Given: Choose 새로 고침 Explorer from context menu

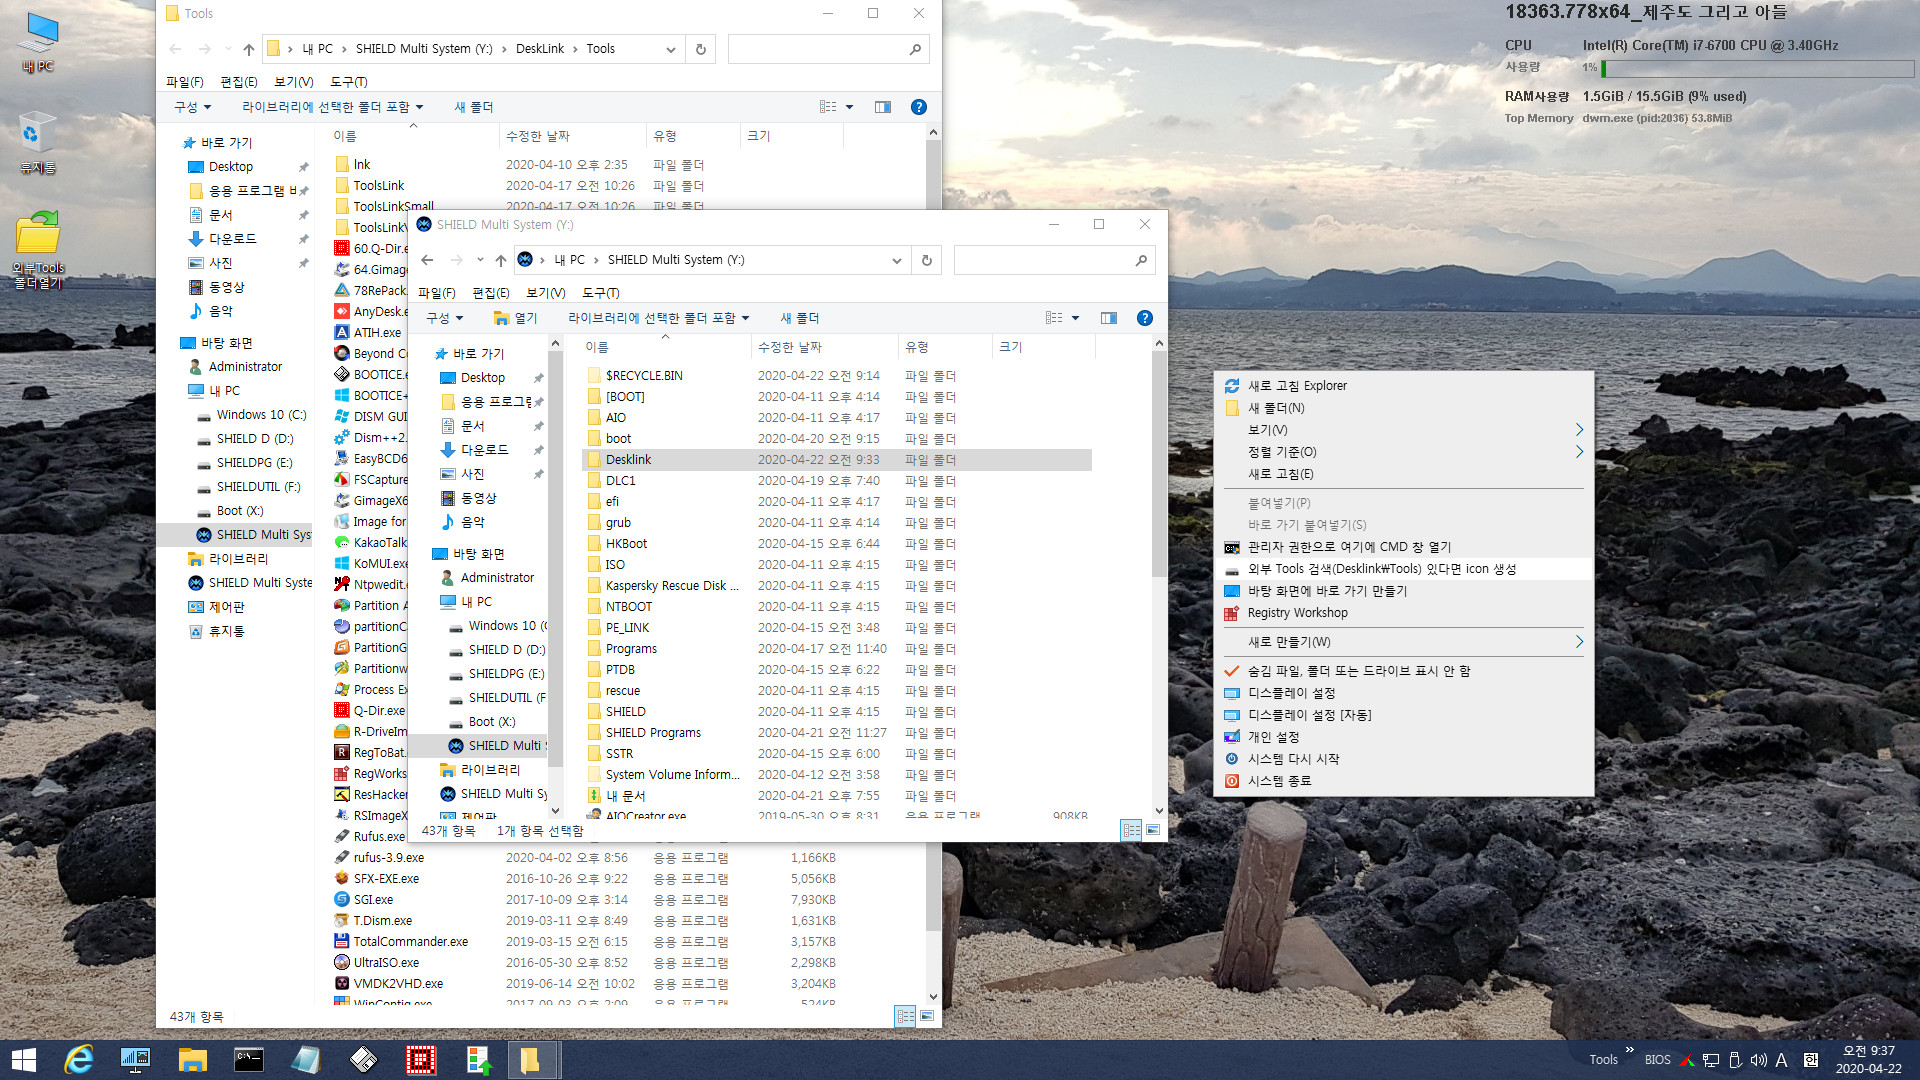Looking at the screenshot, I should (x=1403, y=386).
